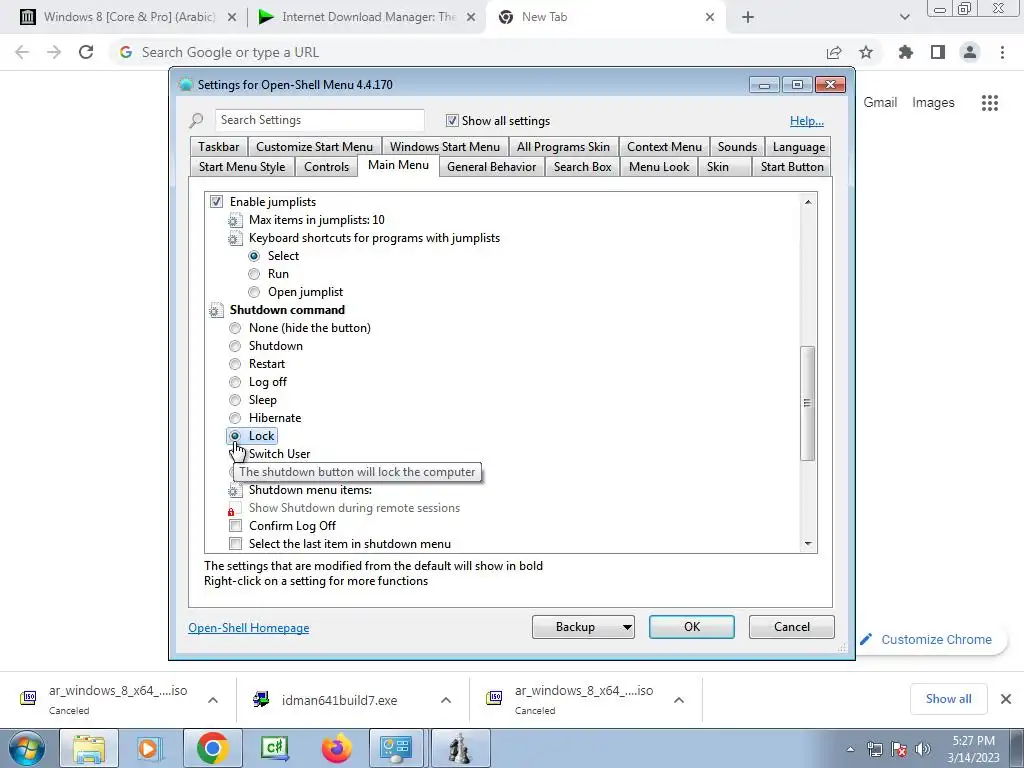Click the Chrome forward arrow

pyautogui.click(x=54, y=52)
